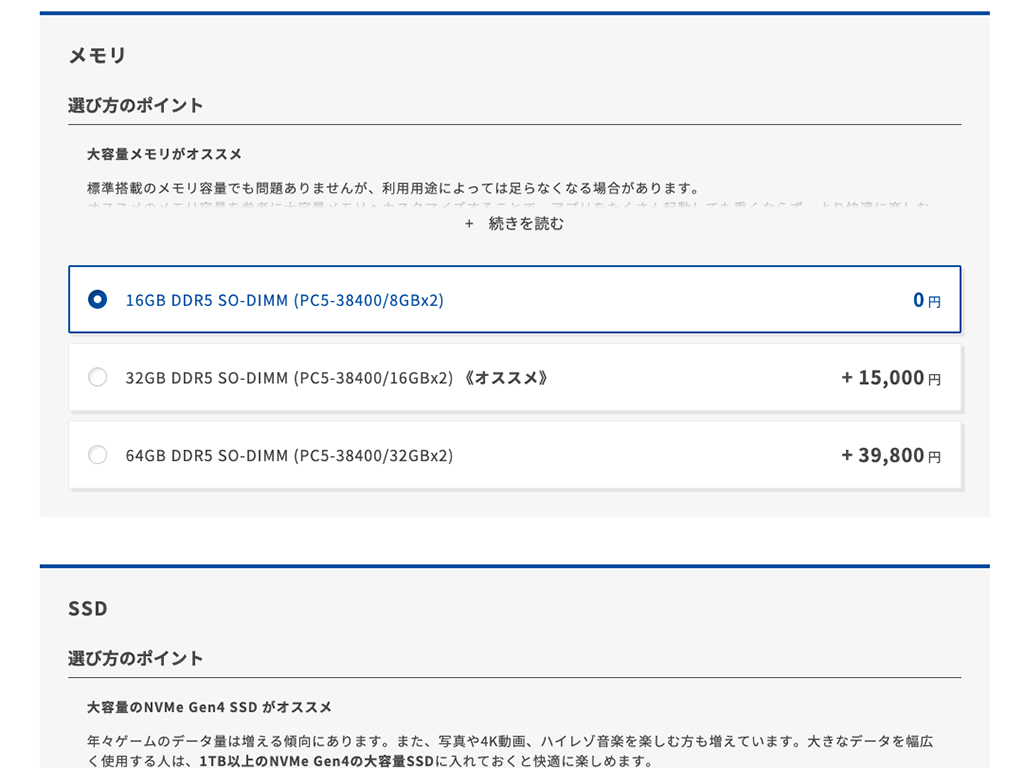
Task: Click the 64GB DDR5 SO-DIMM option label
Action: pyautogui.click(x=289, y=456)
